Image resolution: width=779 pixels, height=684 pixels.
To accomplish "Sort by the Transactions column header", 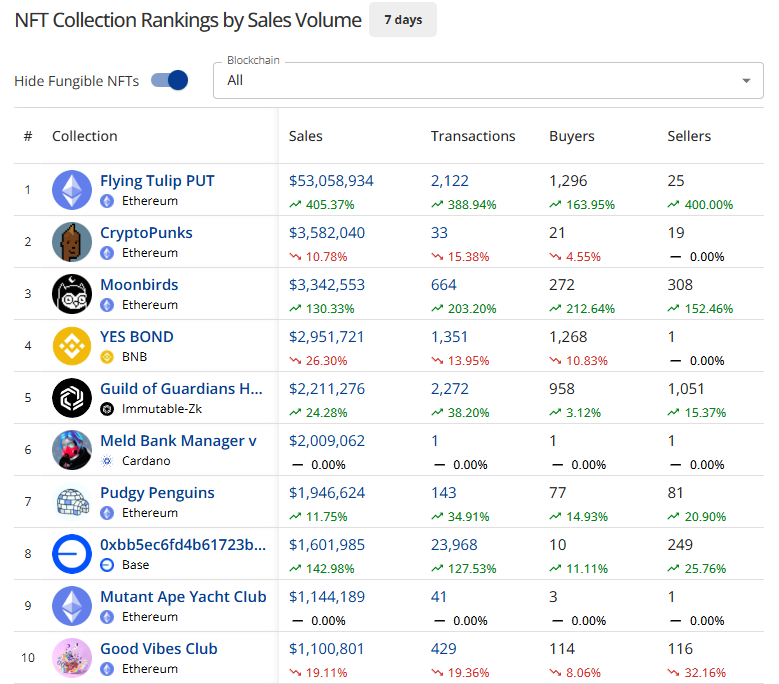I will tap(473, 136).
